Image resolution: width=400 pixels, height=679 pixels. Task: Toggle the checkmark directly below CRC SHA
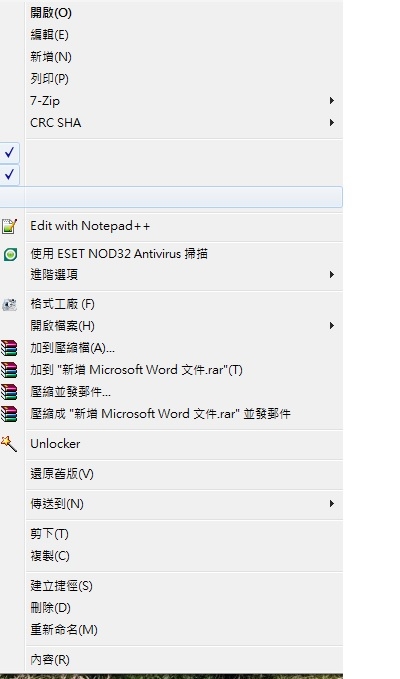[9, 152]
